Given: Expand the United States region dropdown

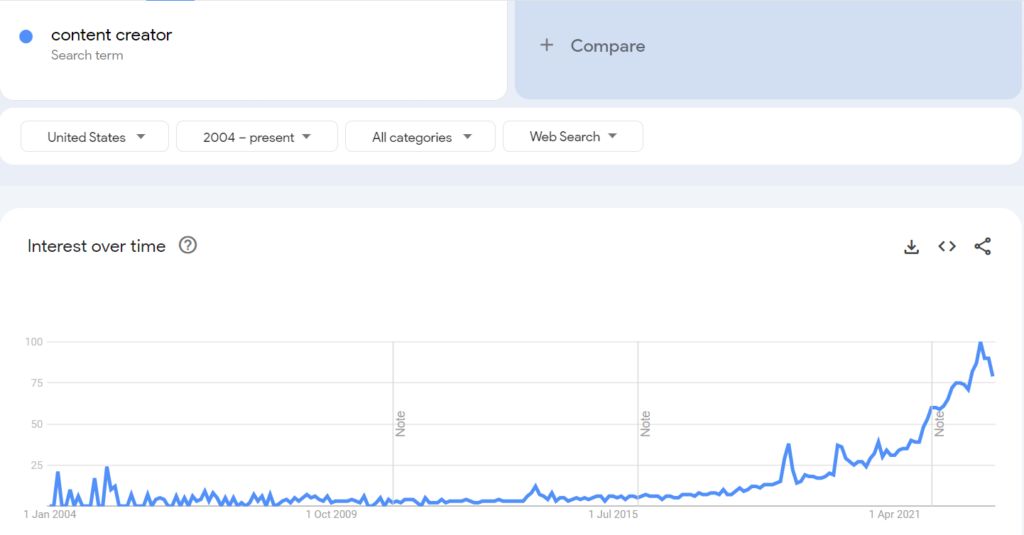Looking at the screenshot, I should 96,137.
